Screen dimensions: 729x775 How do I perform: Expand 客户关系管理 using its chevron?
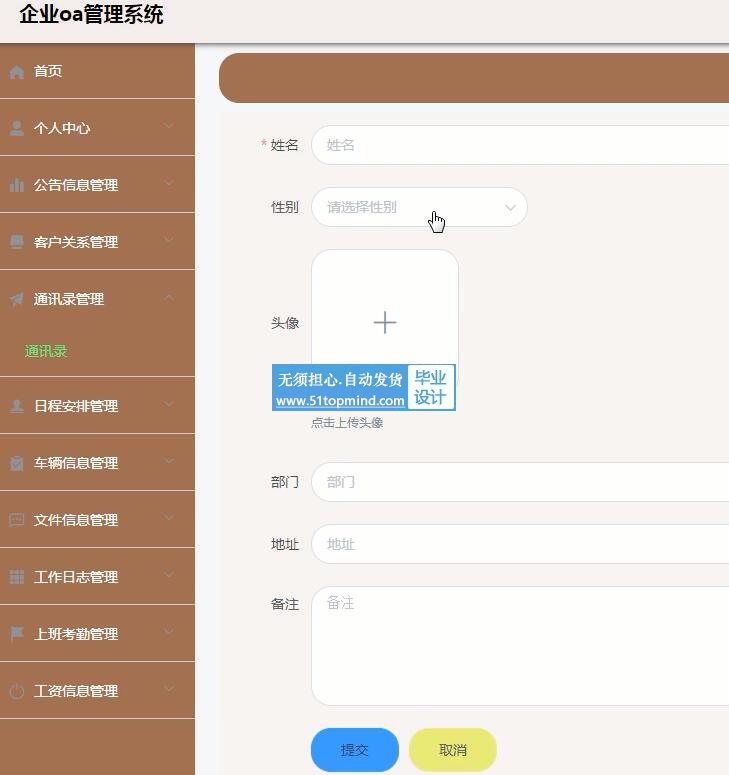pos(169,240)
